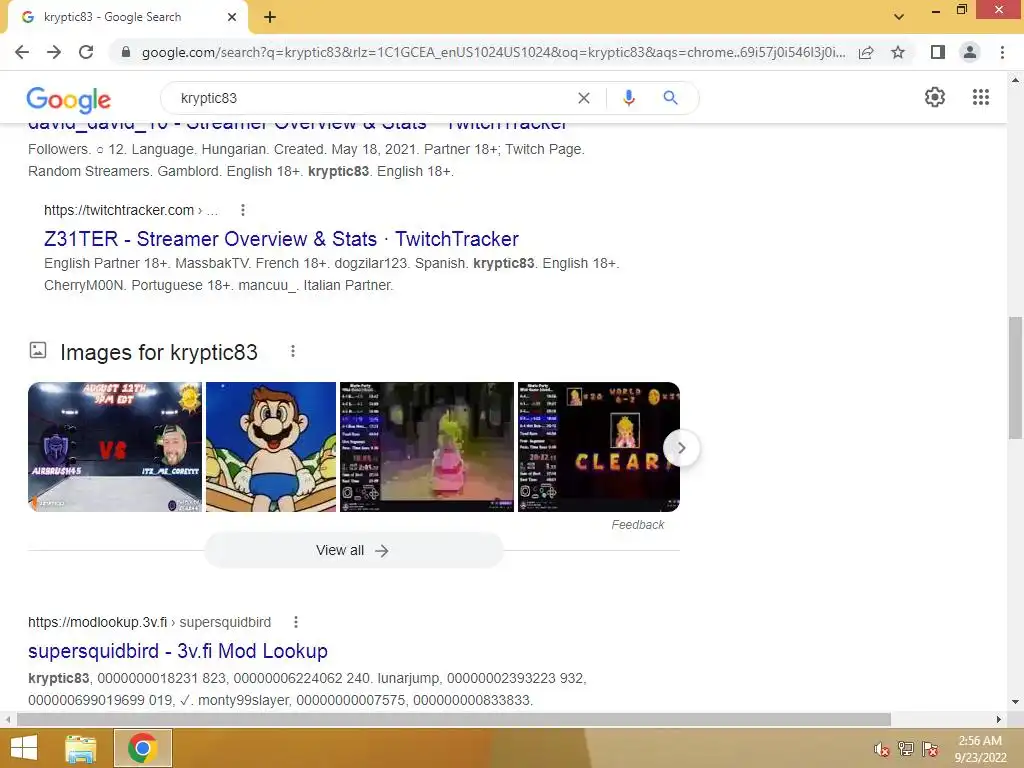
Task: Start voice search with the microphone
Action: (629, 98)
